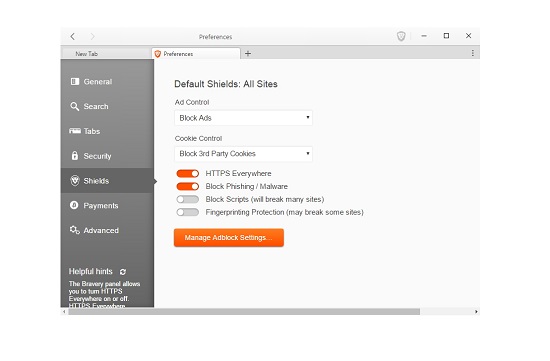This screenshot has width=550, height=361.
Task: Add a new tab with plus icon
Action: (248, 54)
